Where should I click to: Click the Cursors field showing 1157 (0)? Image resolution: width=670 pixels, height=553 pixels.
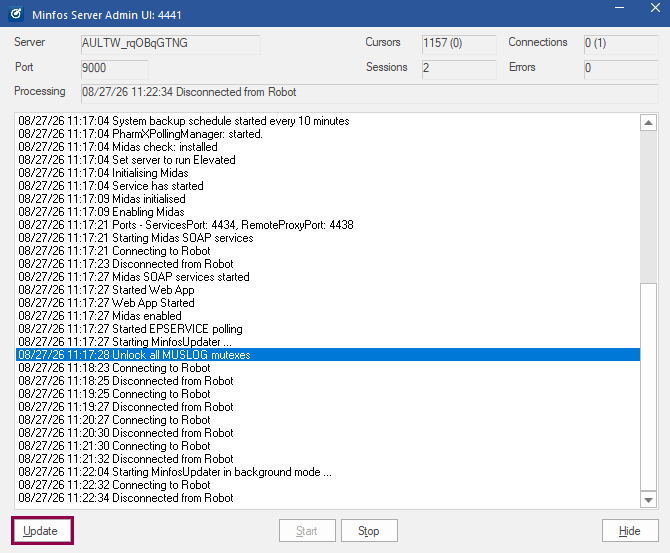pos(459,44)
